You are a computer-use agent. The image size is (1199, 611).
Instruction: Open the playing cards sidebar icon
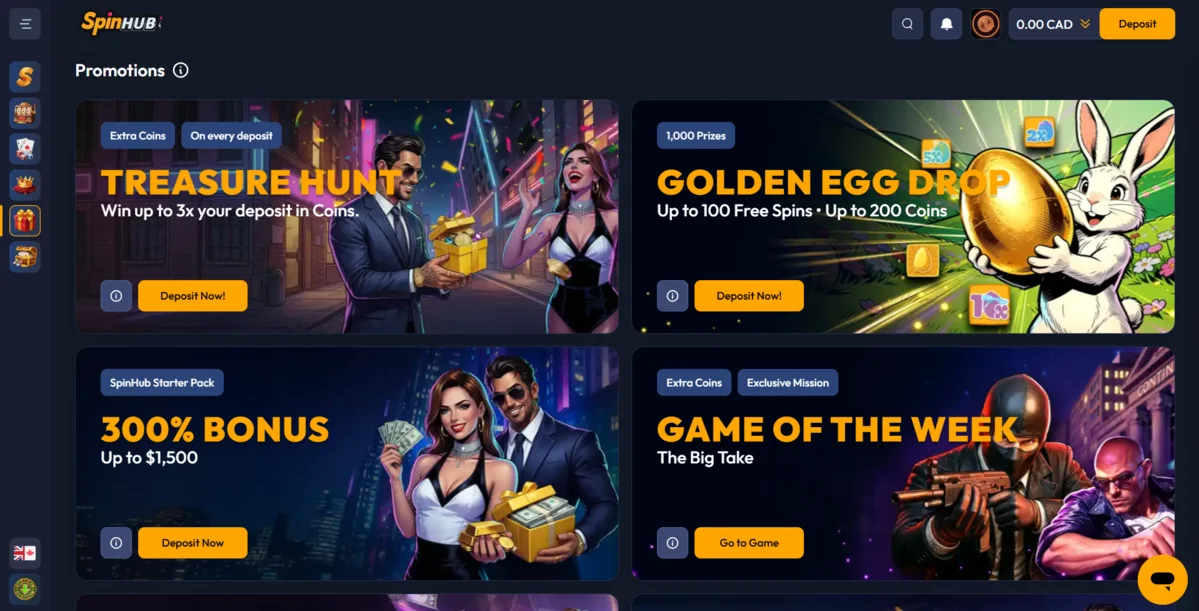25,148
